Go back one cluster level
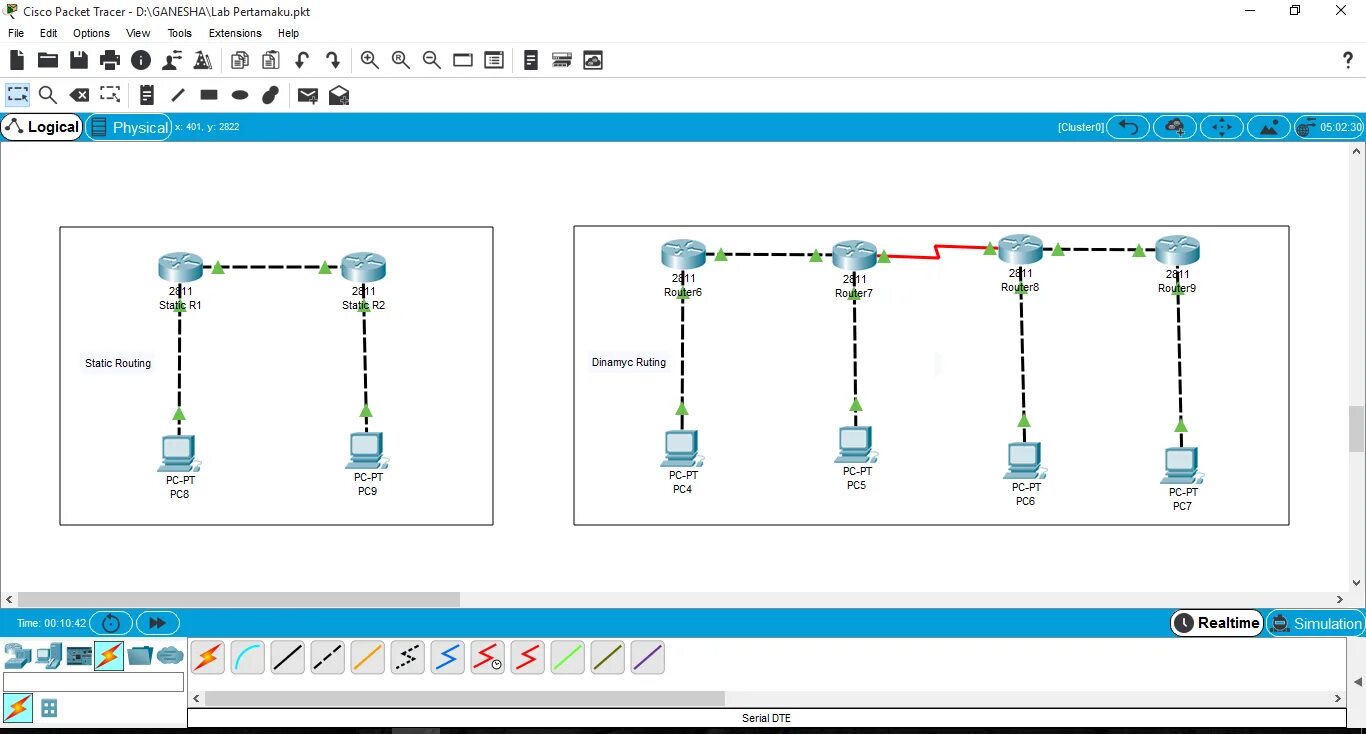The height and width of the screenshot is (734, 1366). point(1128,127)
